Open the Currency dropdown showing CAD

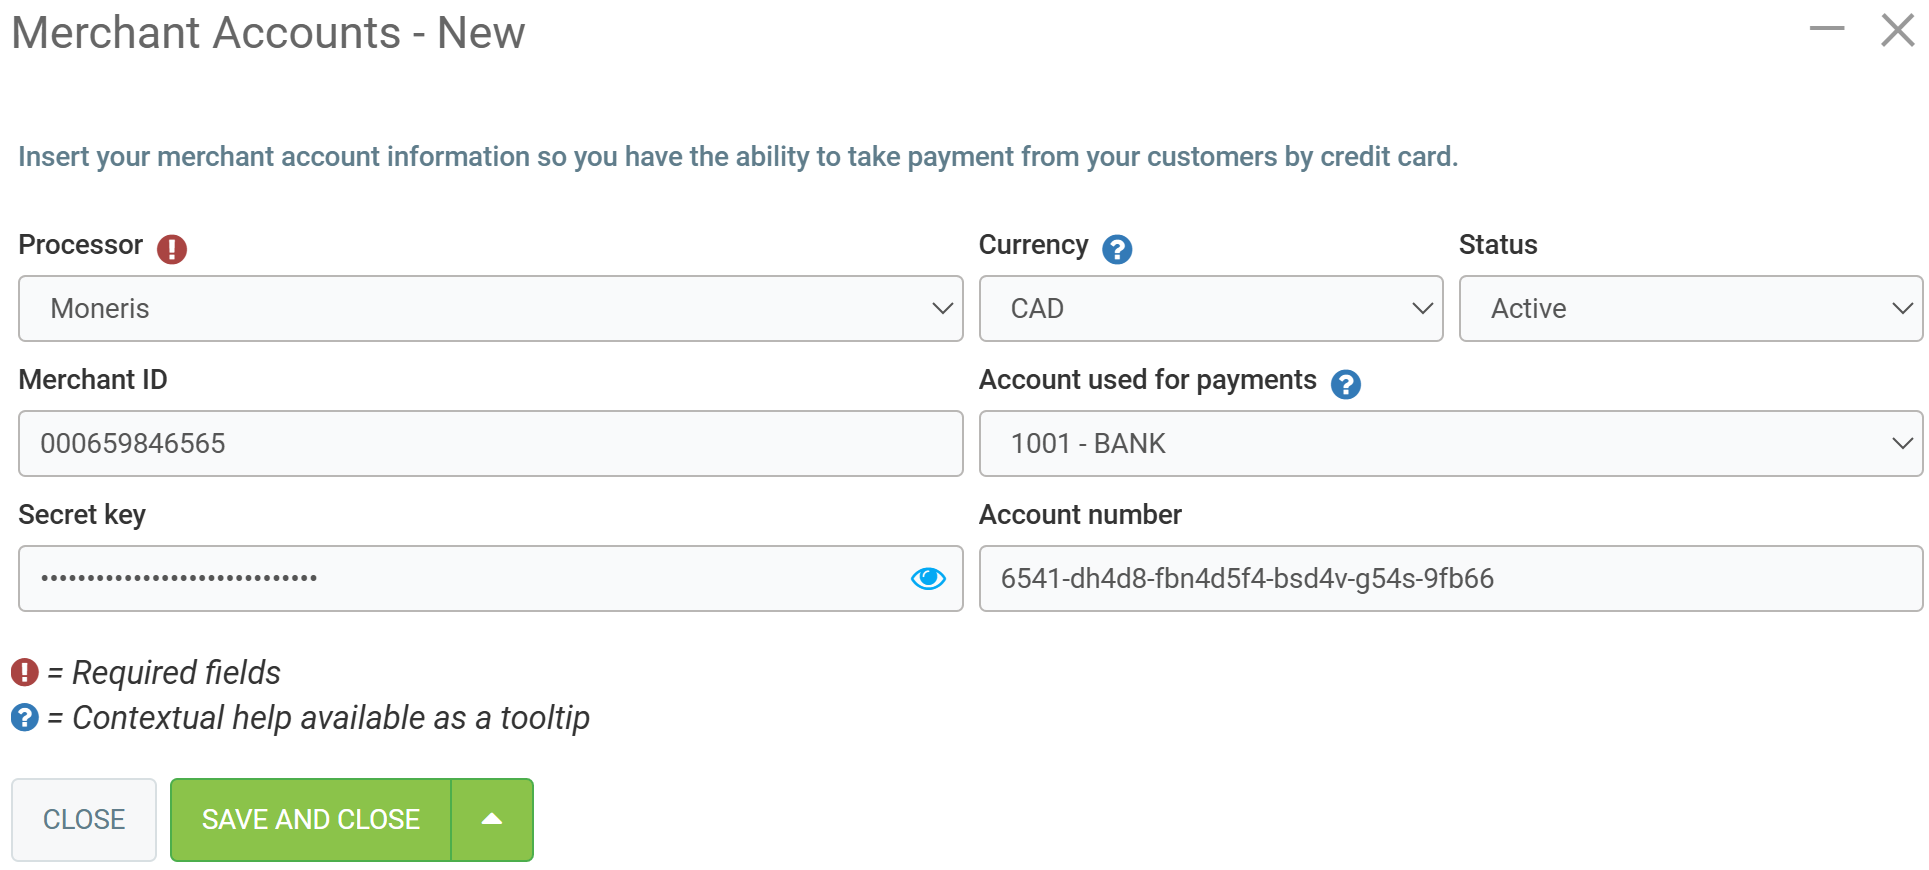1210,308
